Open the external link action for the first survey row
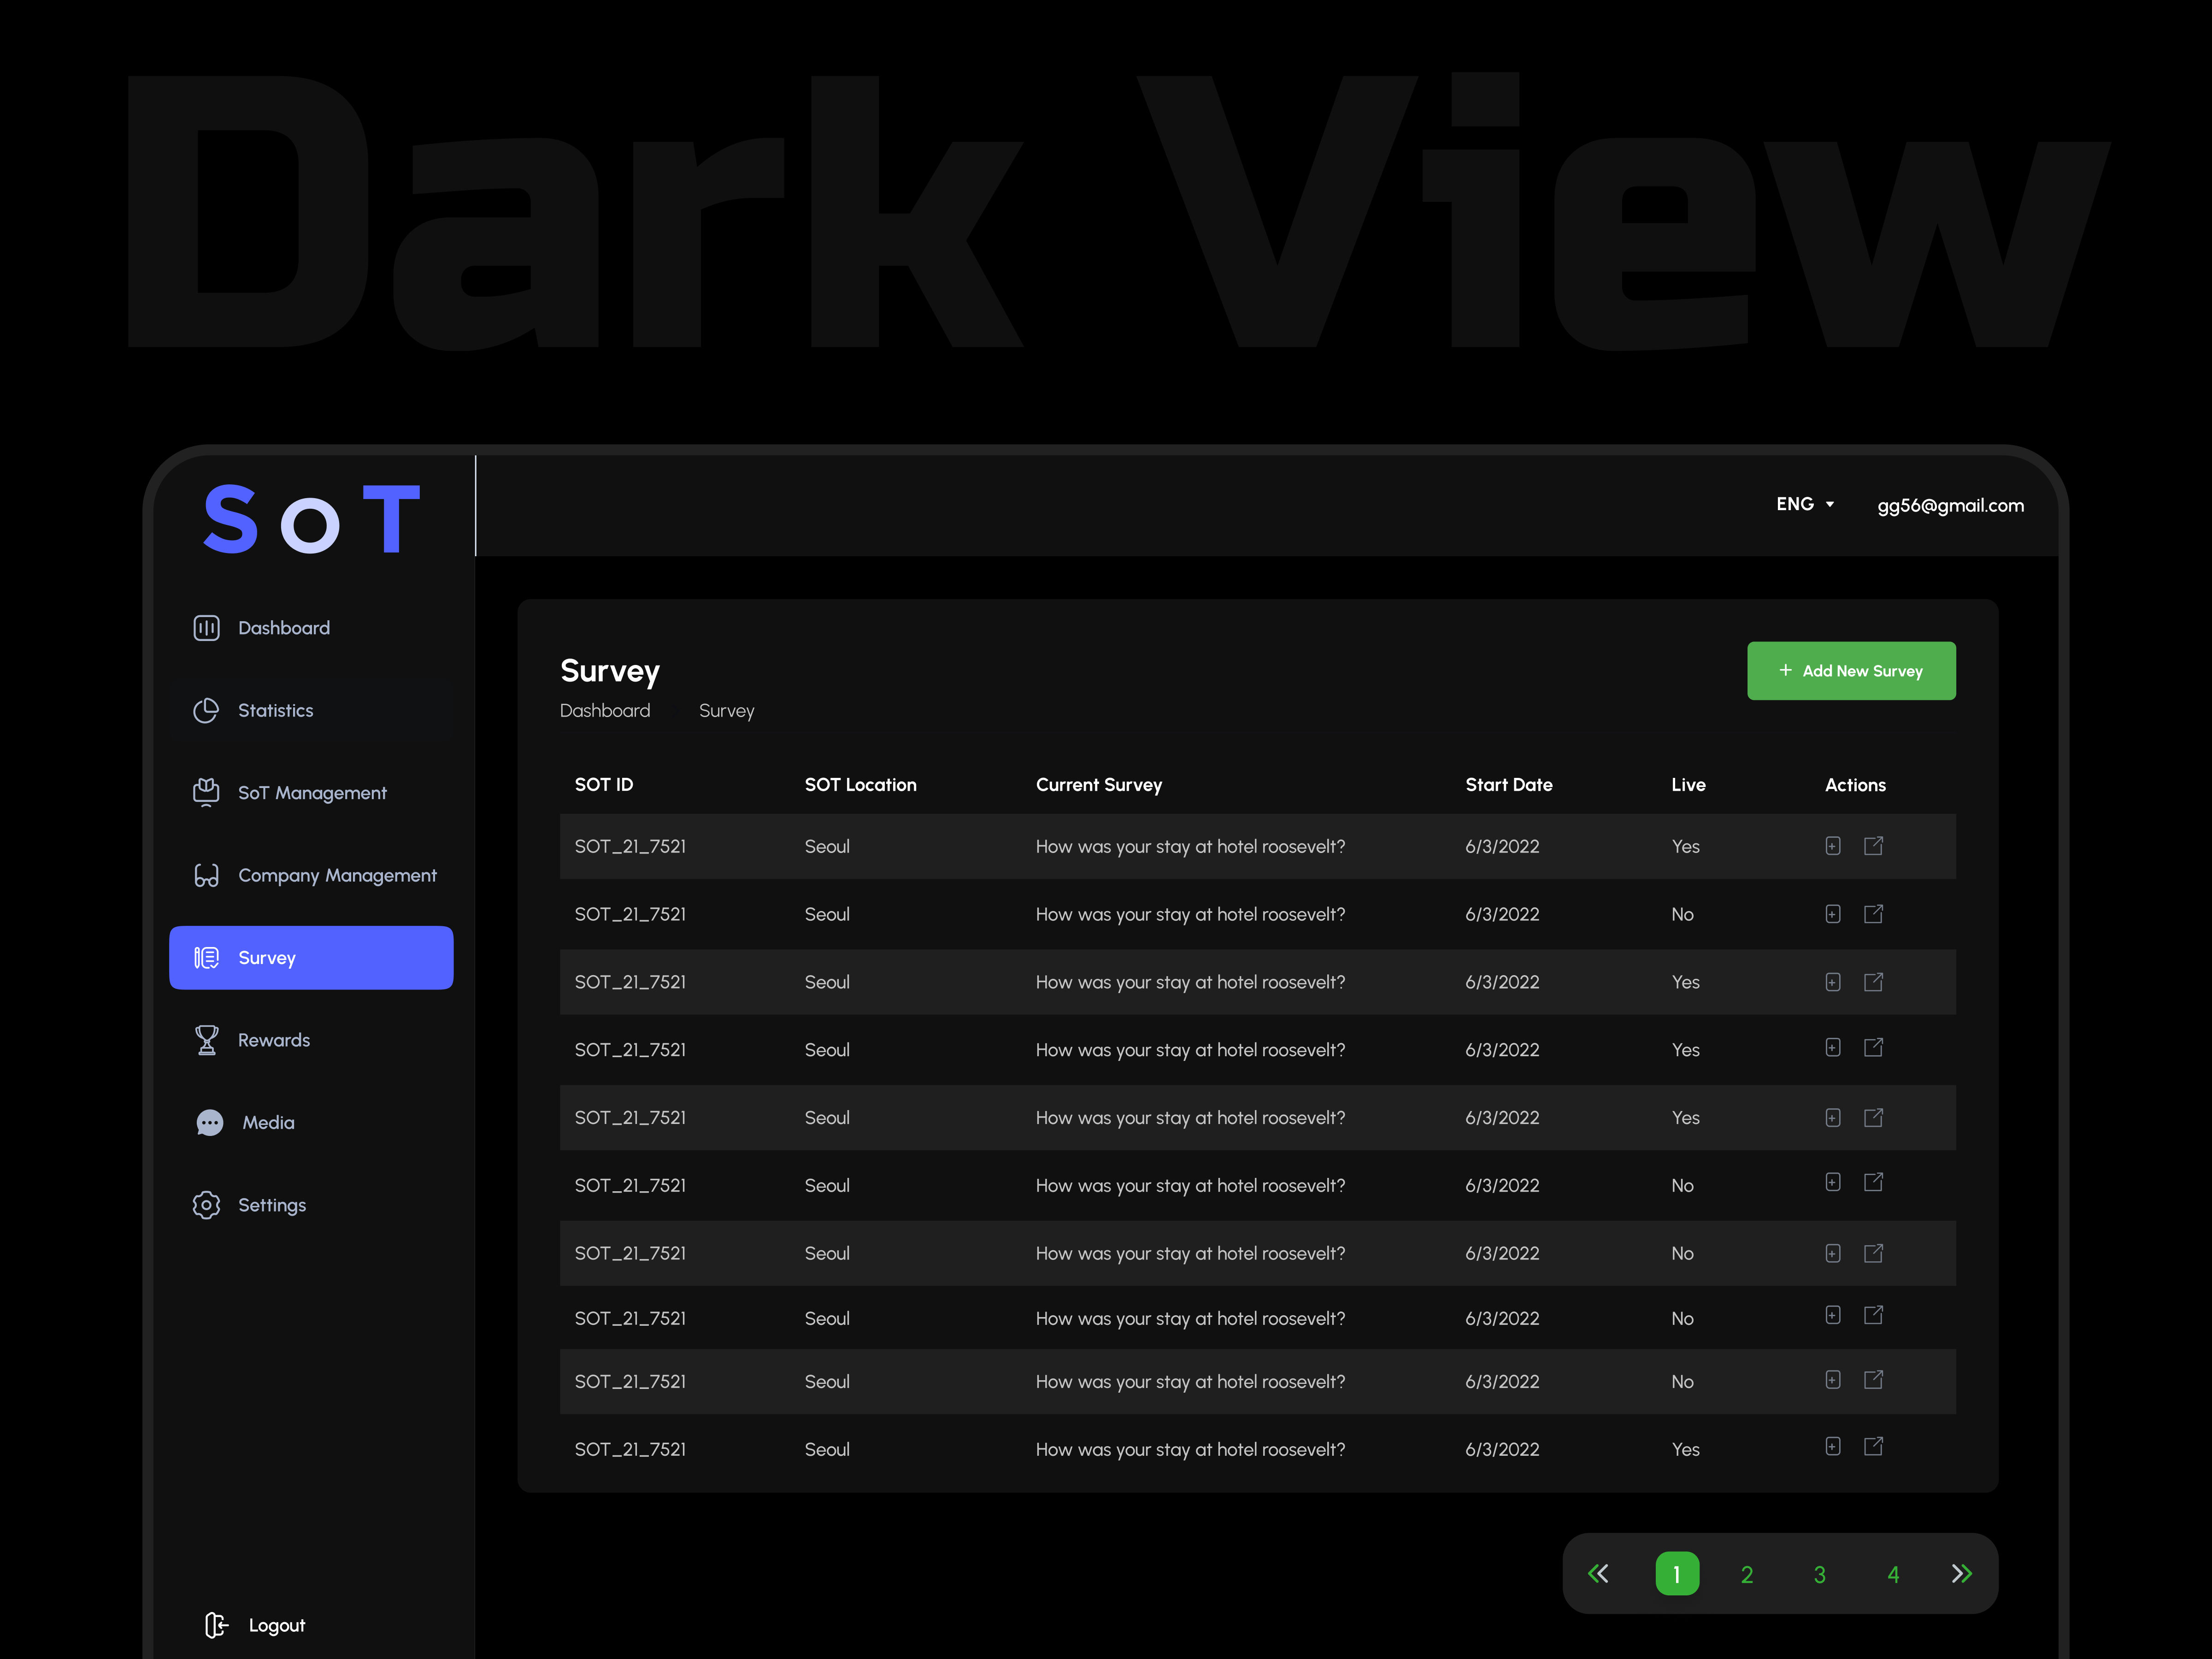The height and width of the screenshot is (1659, 2212). [1874, 845]
